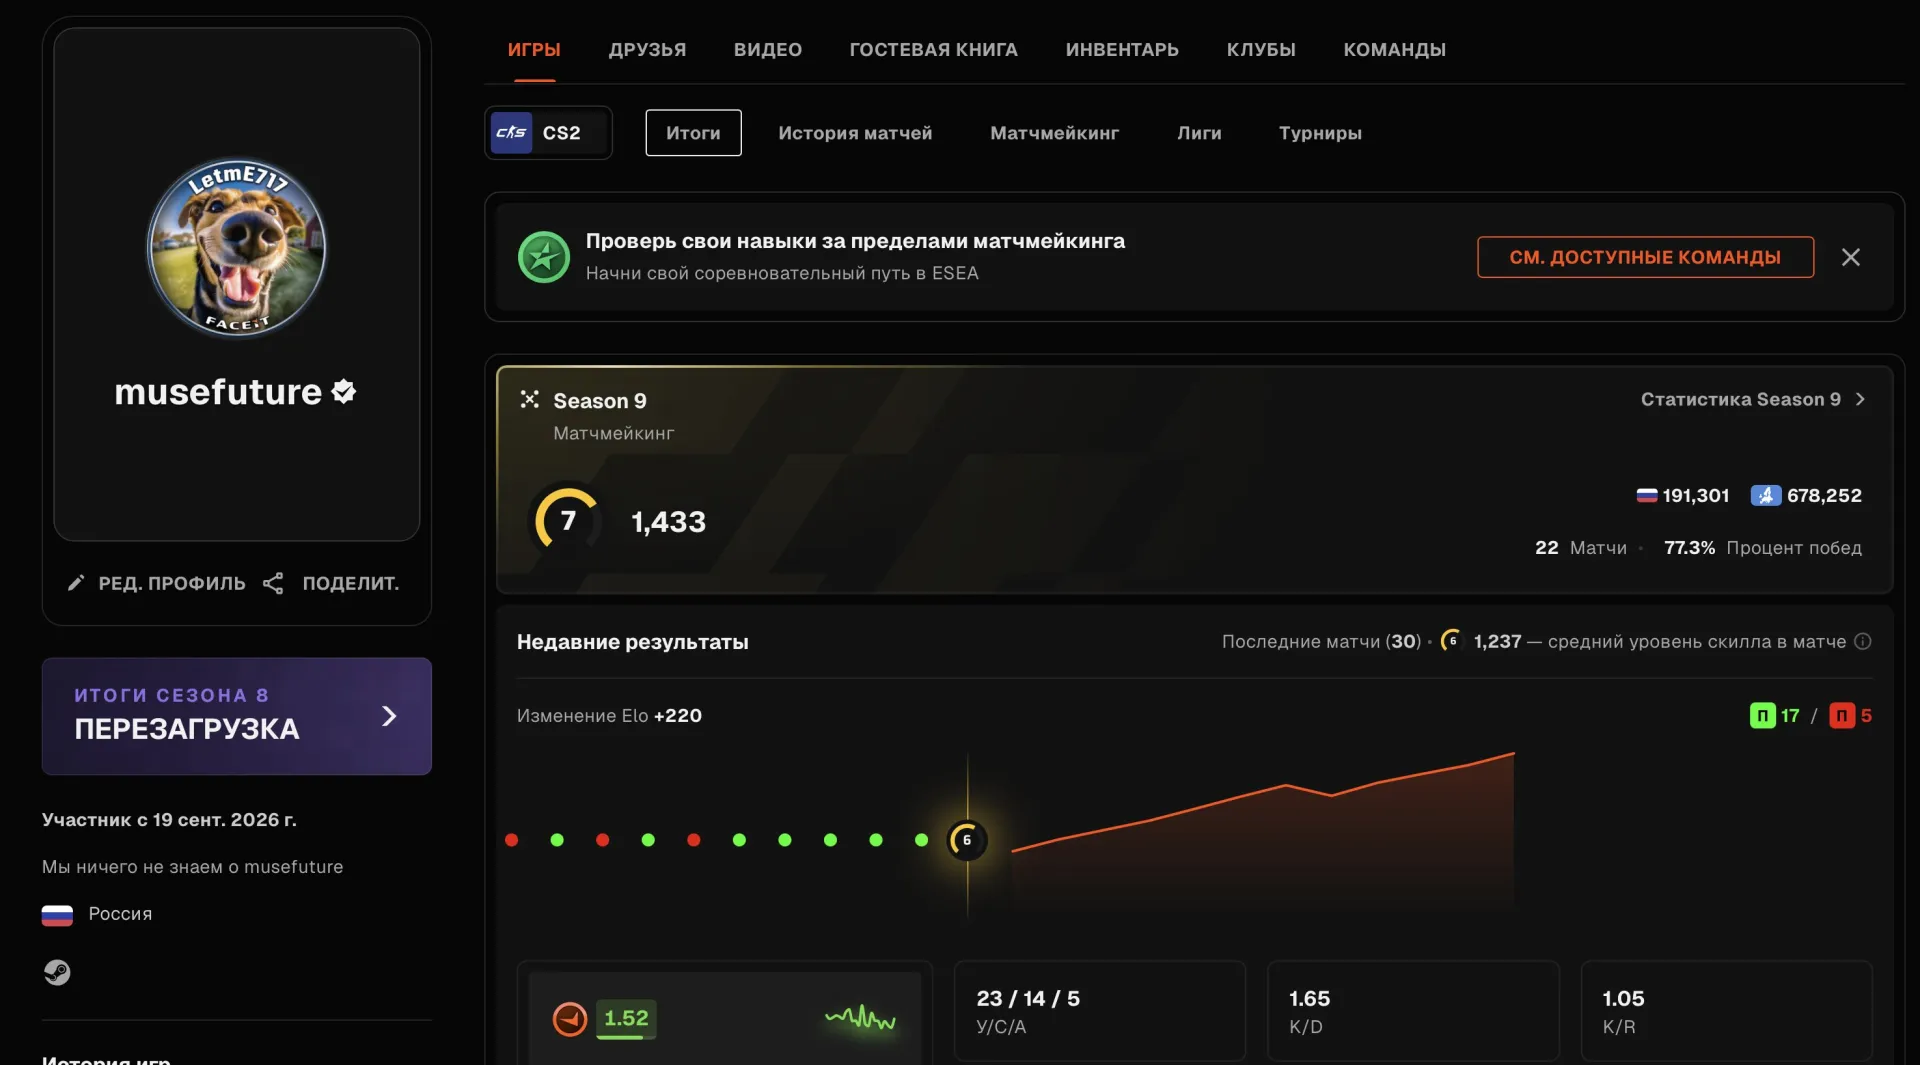
Task: Click the orange rating gauge icon
Action: 570,1019
